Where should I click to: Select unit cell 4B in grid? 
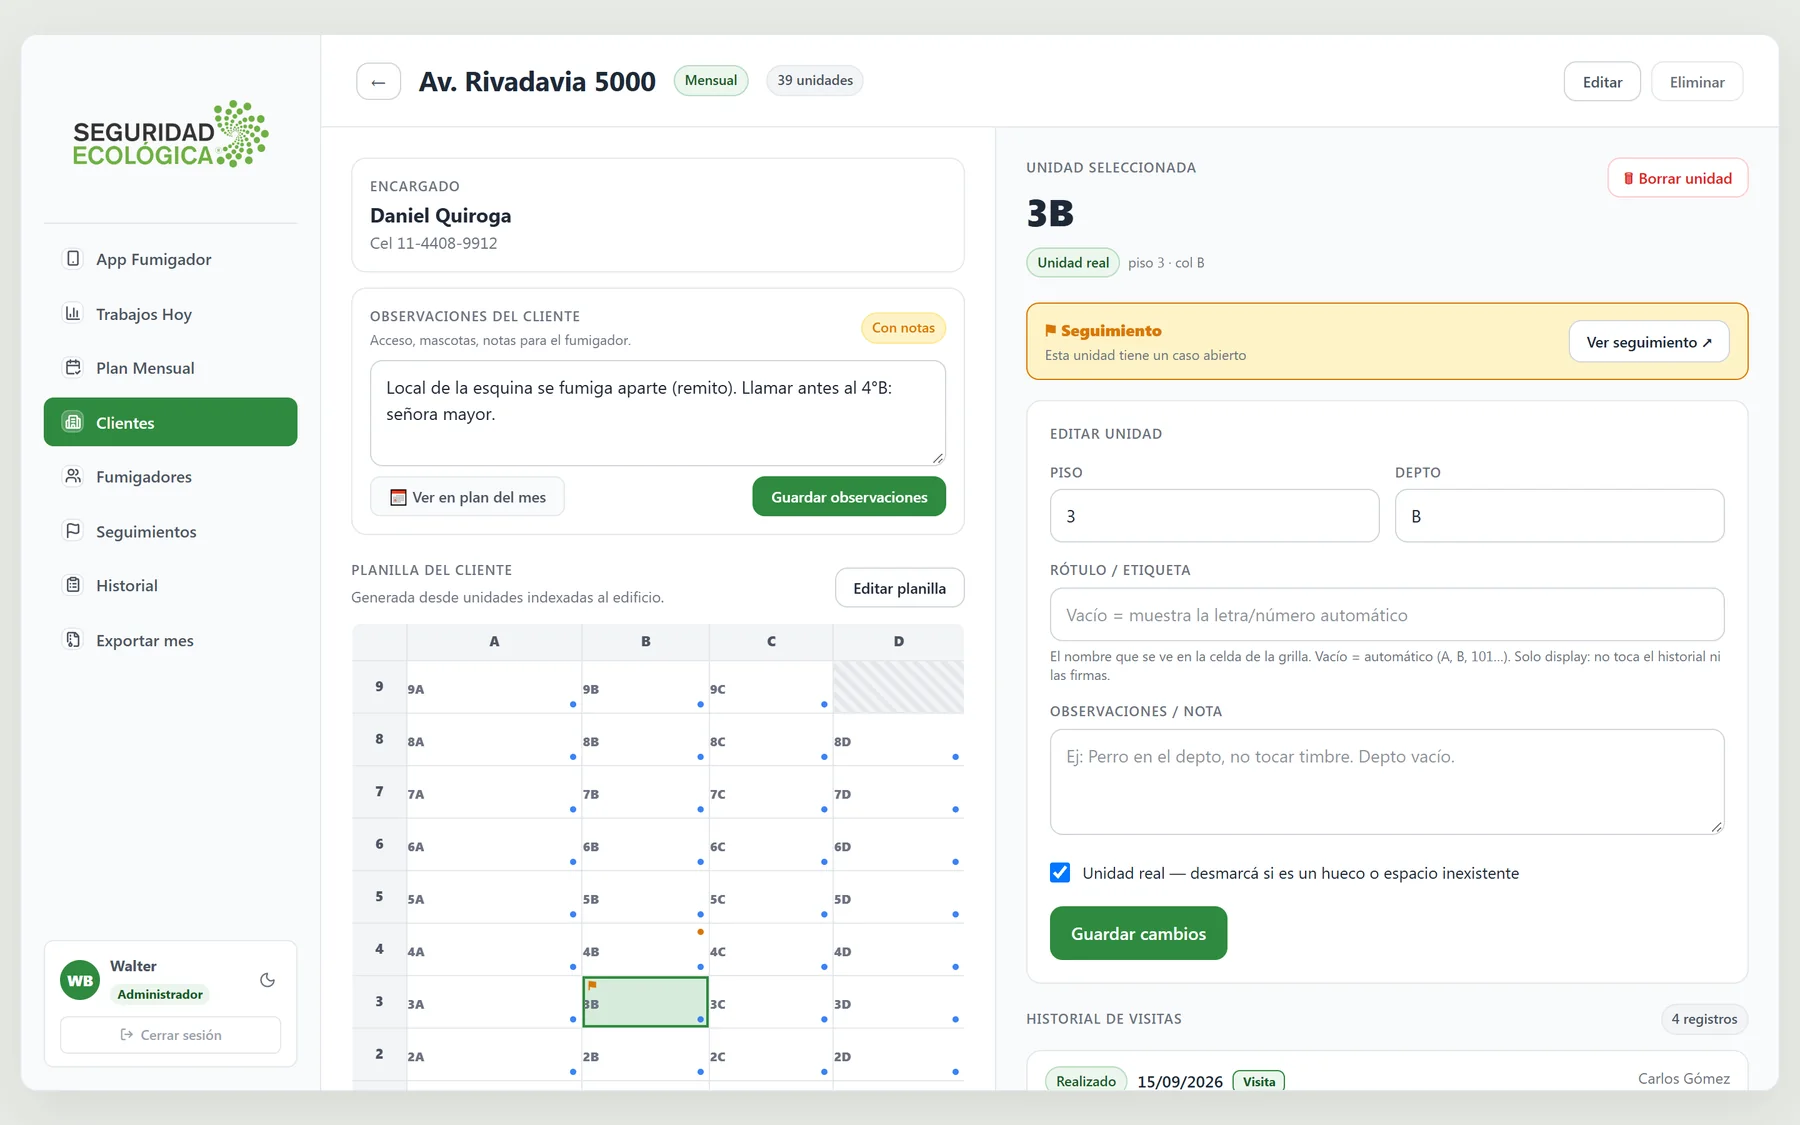point(645,950)
